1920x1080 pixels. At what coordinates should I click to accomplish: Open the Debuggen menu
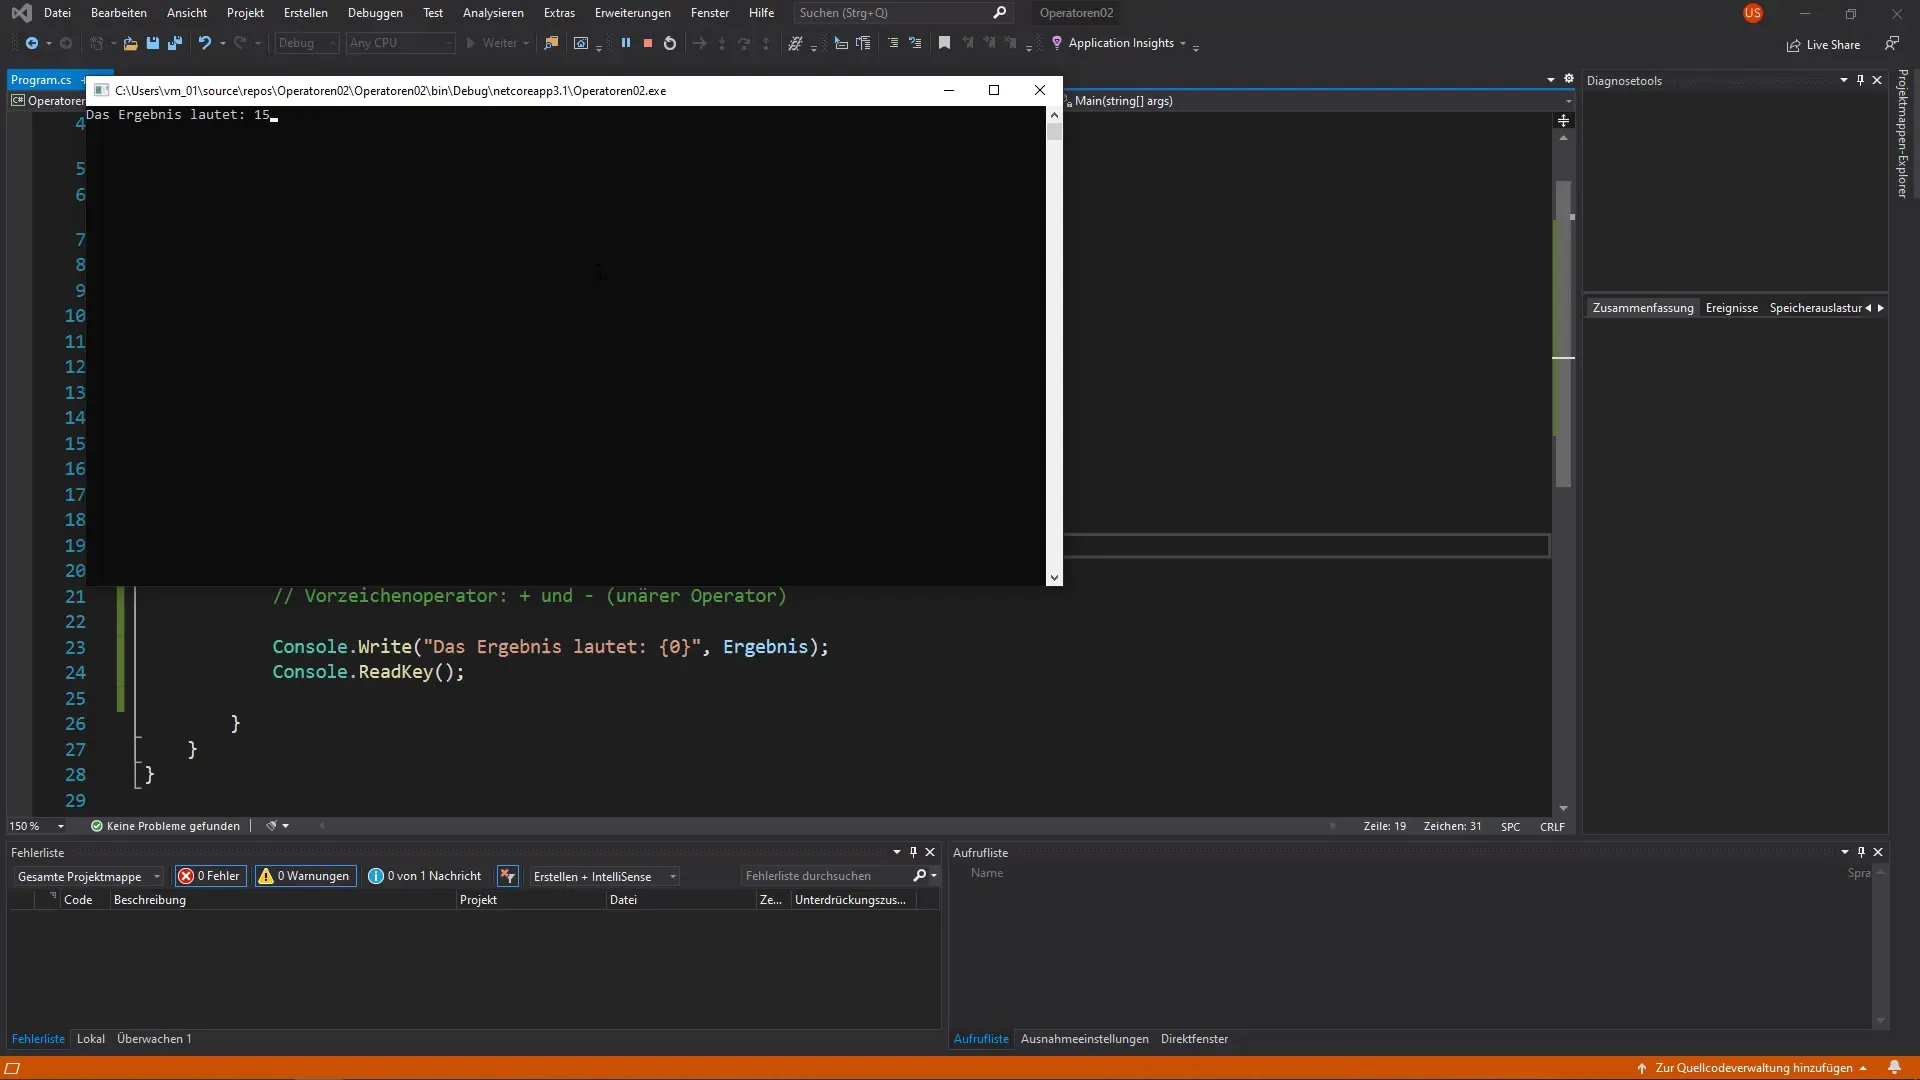pos(375,13)
